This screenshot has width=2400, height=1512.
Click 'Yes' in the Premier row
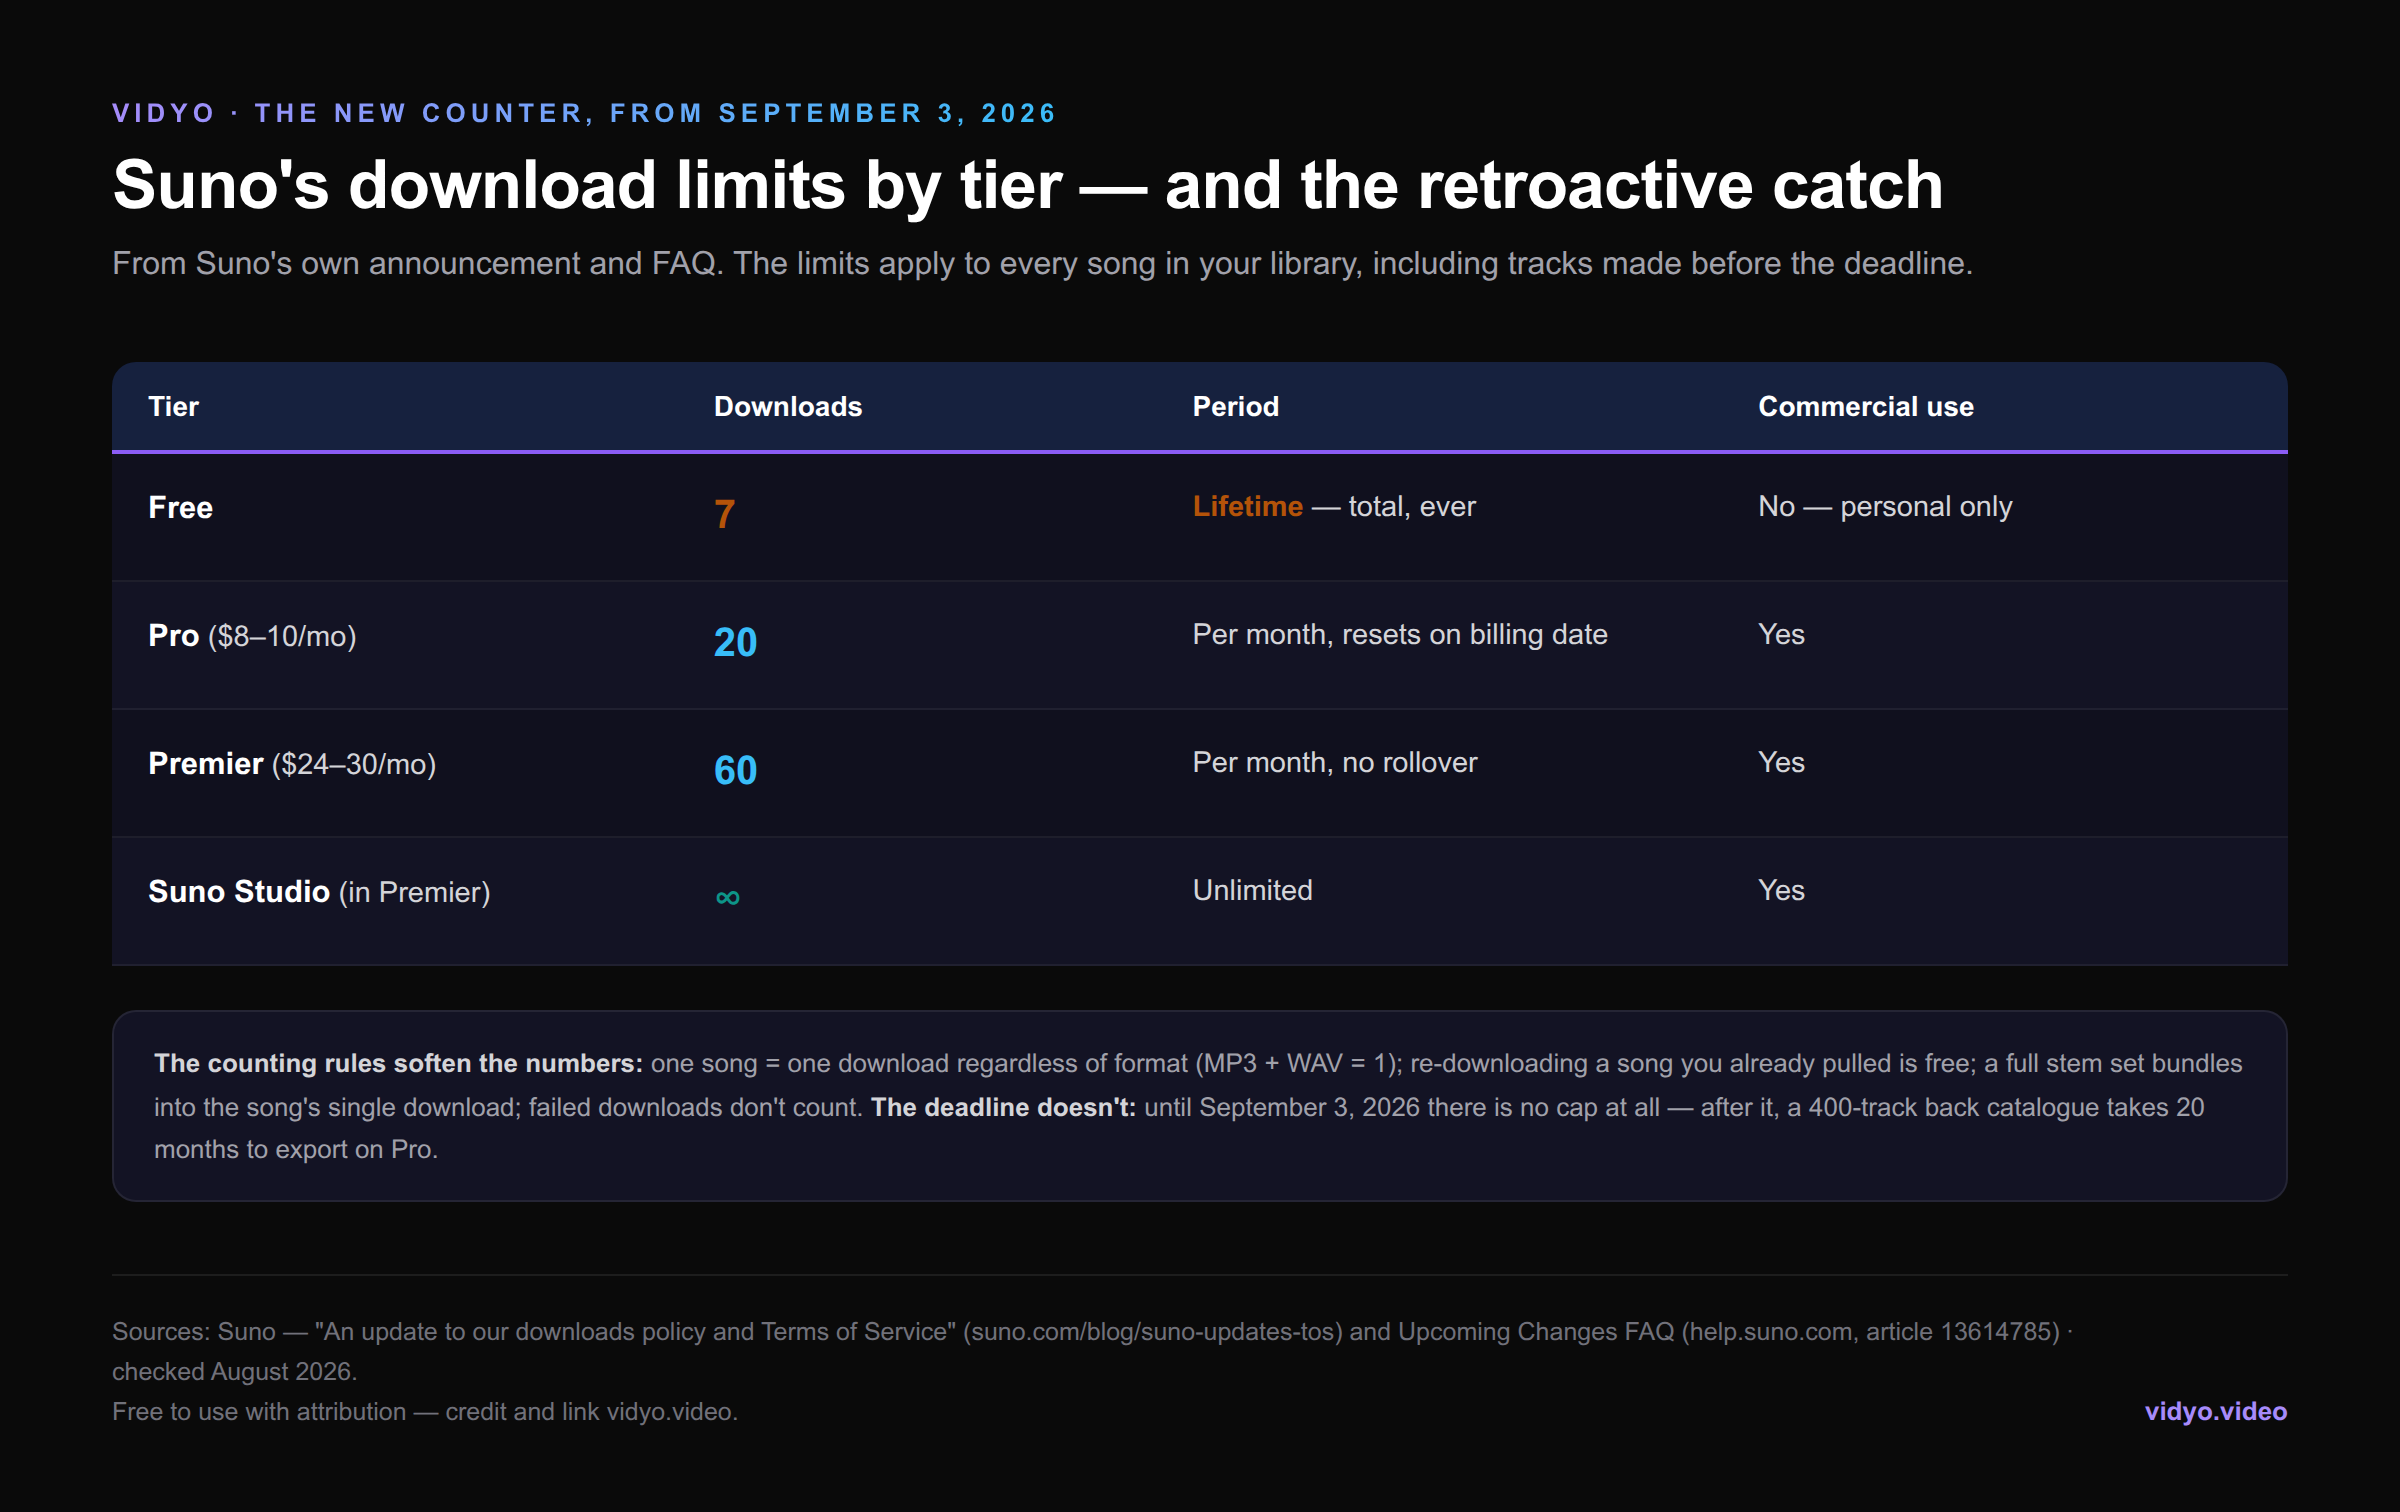tap(1781, 762)
